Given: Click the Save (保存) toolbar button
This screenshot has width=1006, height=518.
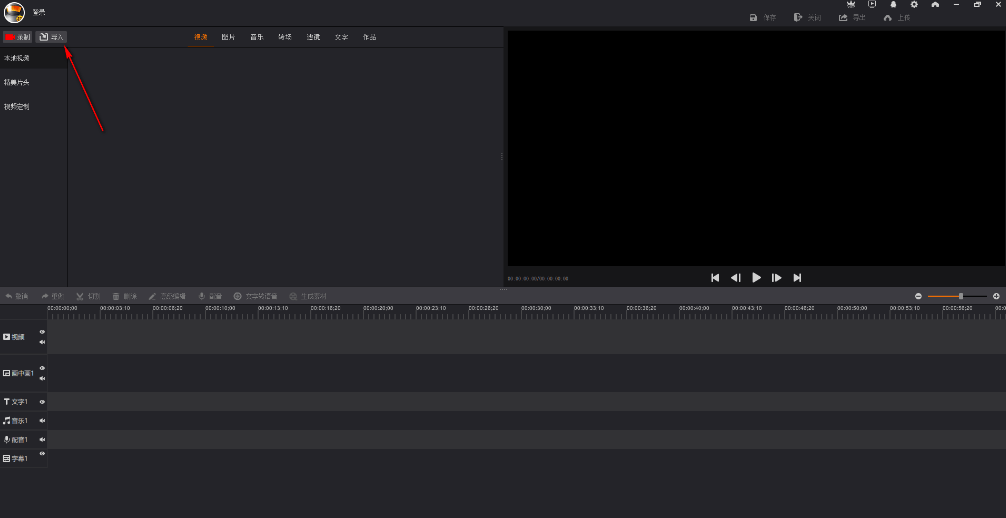Looking at the screenshot, I should pos(762,18).
